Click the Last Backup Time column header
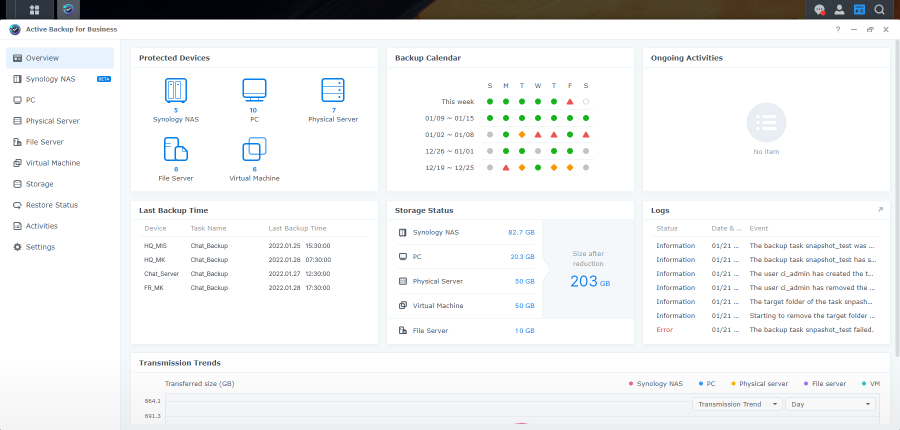 [297, 228]
